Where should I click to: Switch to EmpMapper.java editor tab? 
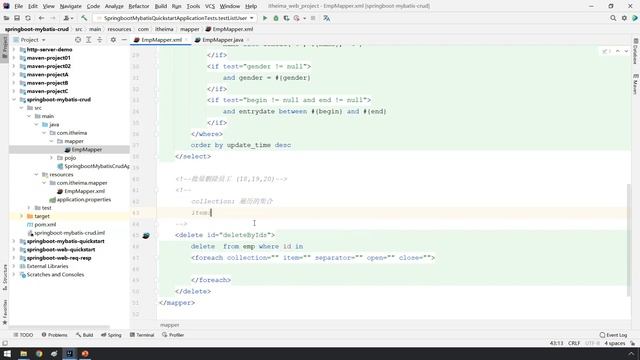coord(222,40)
